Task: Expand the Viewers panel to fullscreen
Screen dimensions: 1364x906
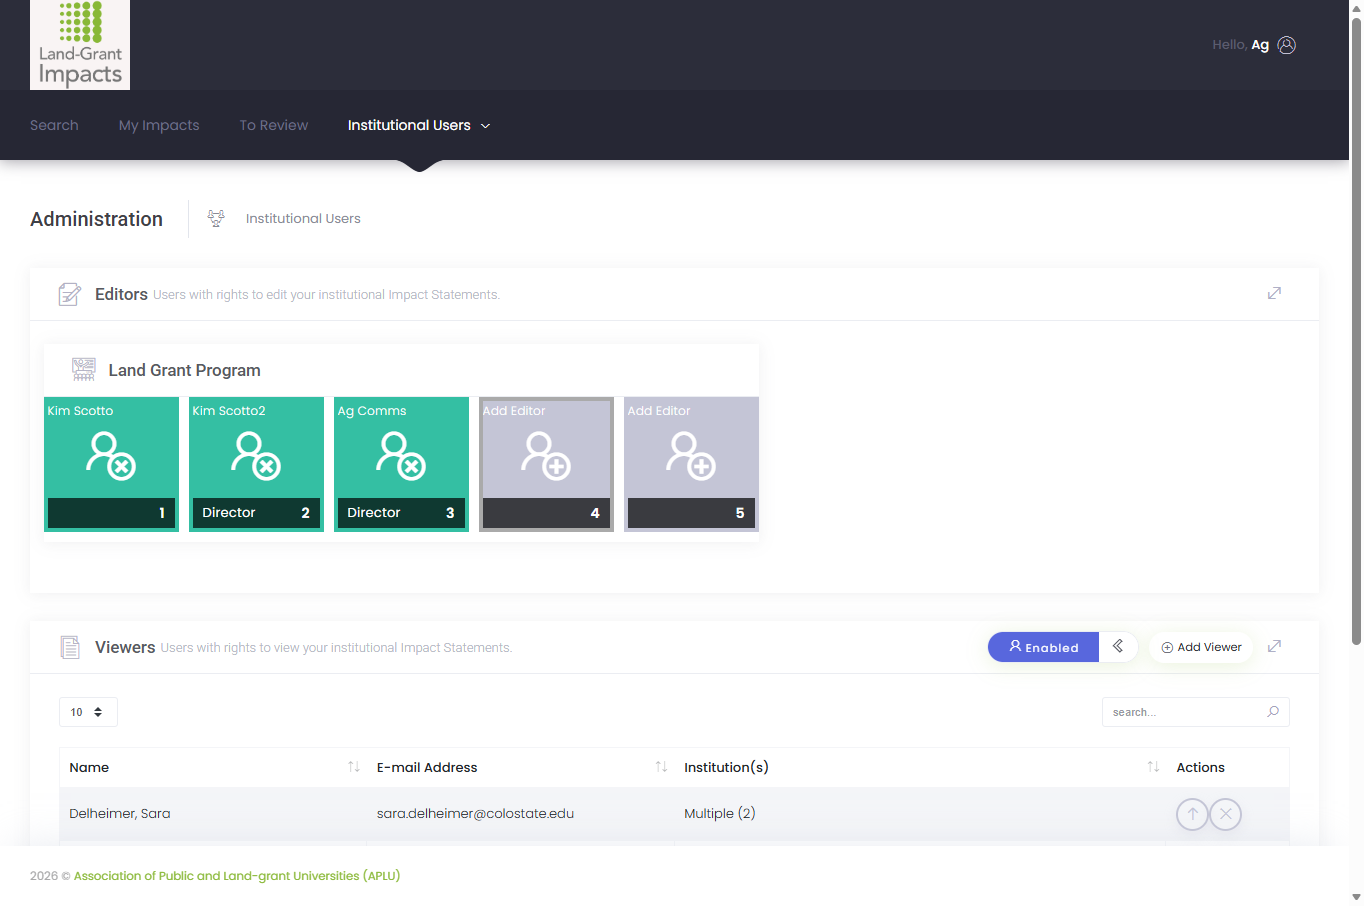Action: click(x=1274, y=646)
